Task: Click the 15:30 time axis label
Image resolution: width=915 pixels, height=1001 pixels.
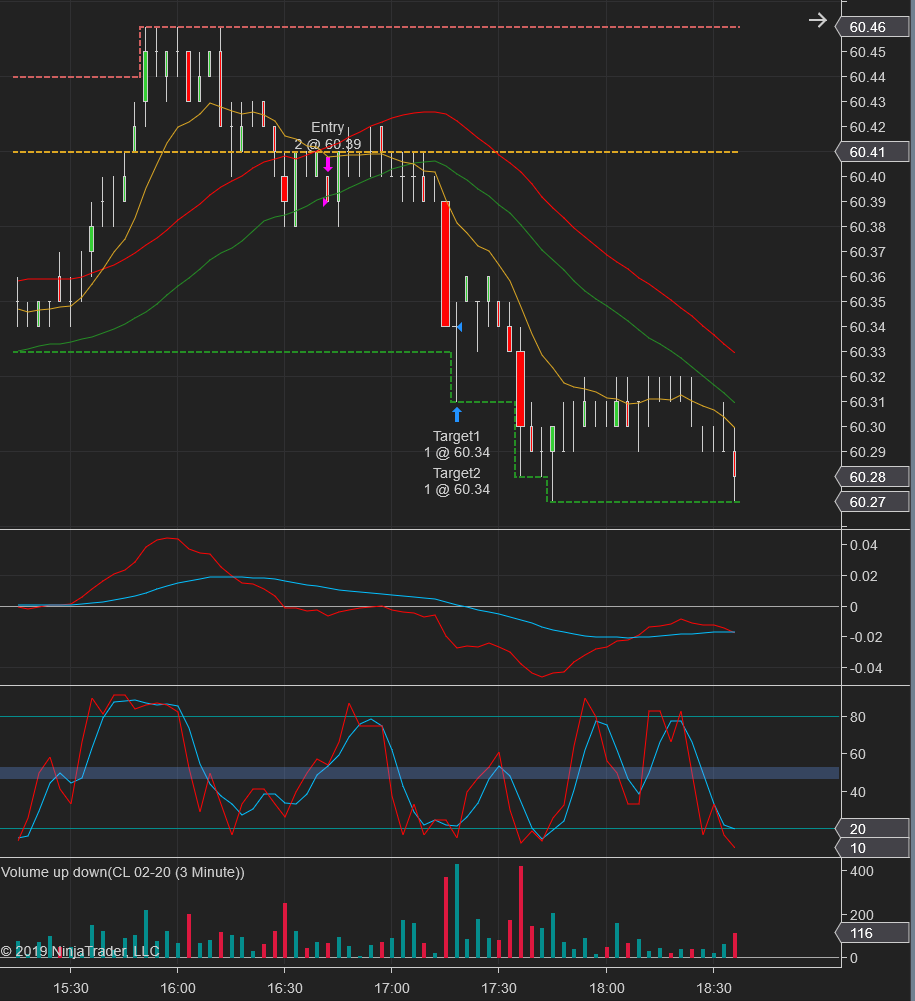Action: [71, 988]
